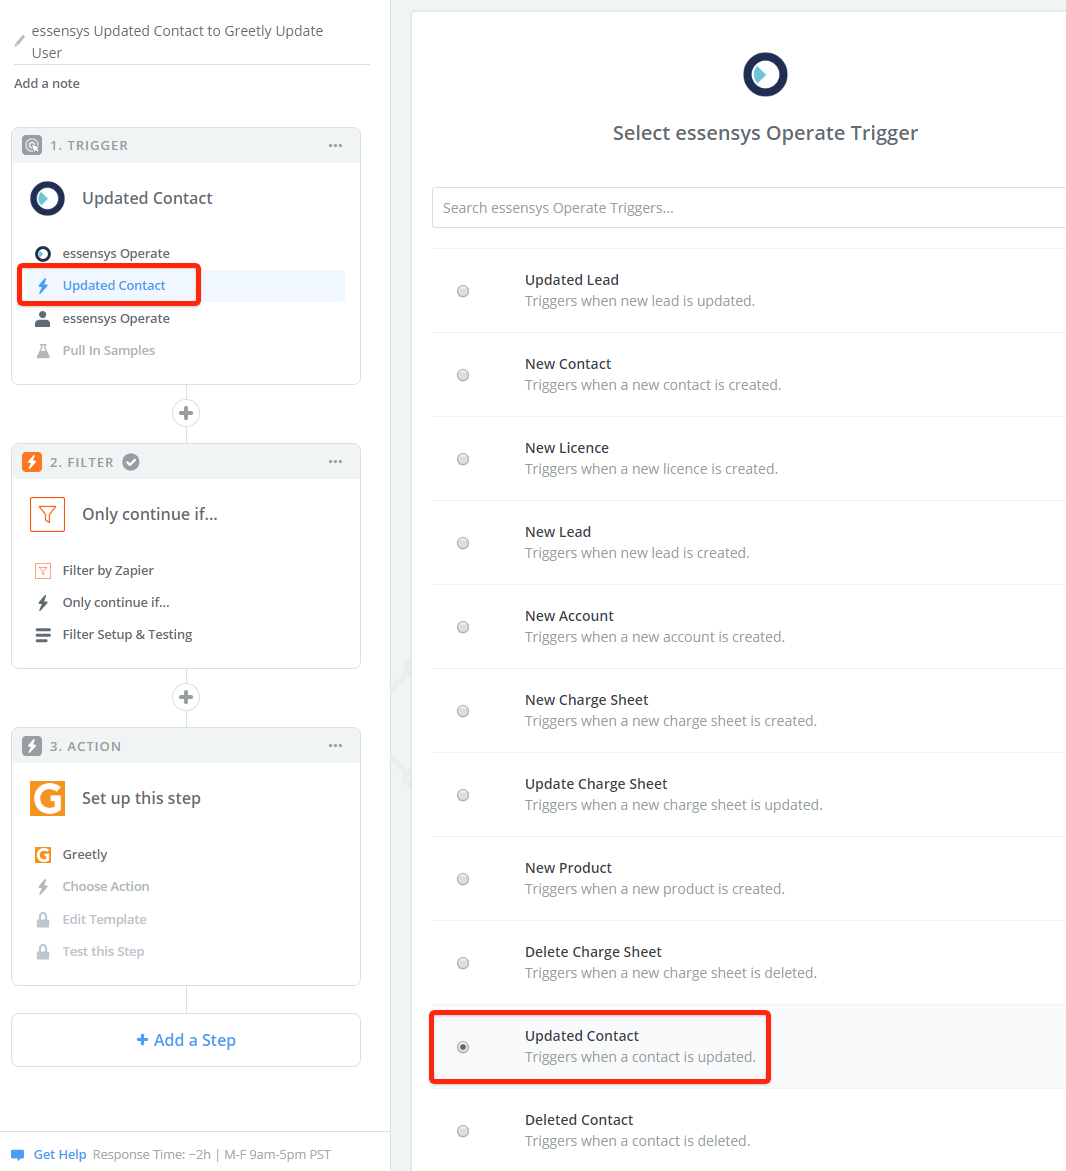
Task: Click the bolt icon beside Only continue if
Action: 43,603
